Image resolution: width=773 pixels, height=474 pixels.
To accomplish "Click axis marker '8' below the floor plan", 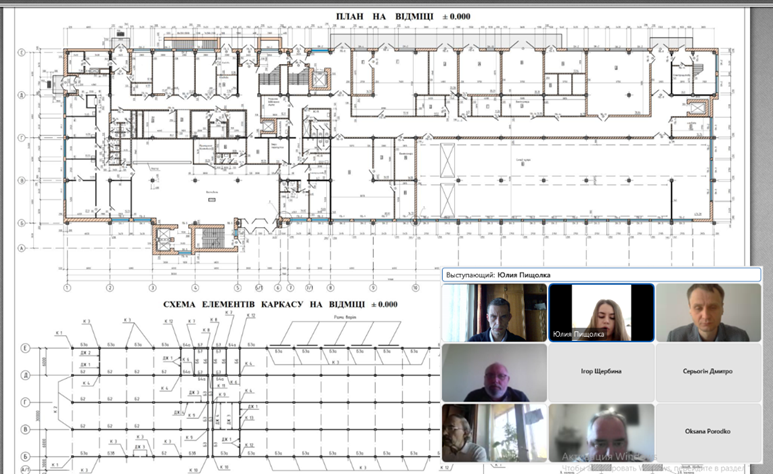I will tap(330, 288).
